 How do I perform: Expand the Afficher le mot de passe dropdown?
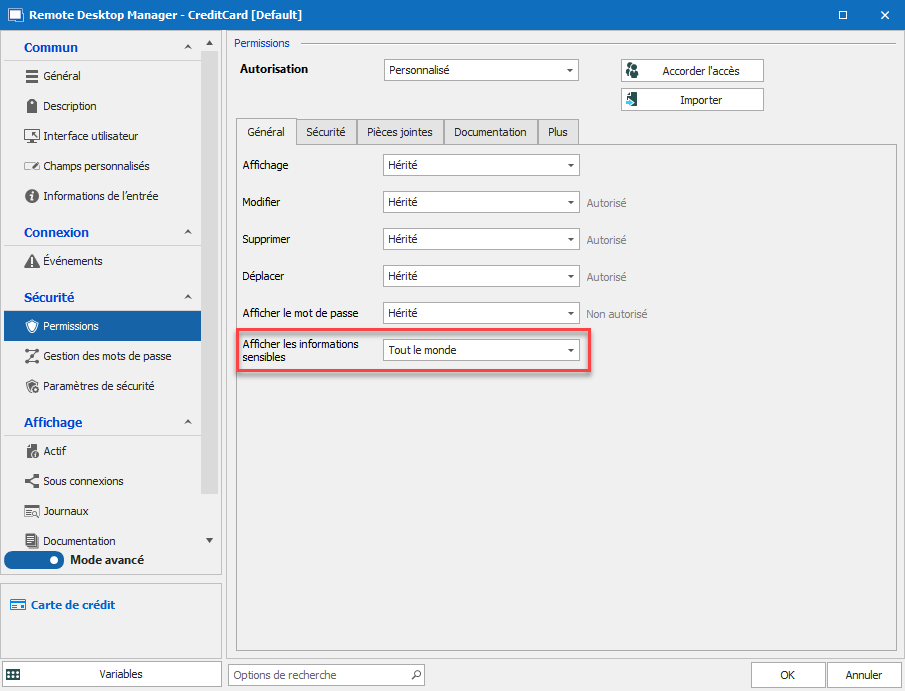pyautogui.click(x=481, y=313)
